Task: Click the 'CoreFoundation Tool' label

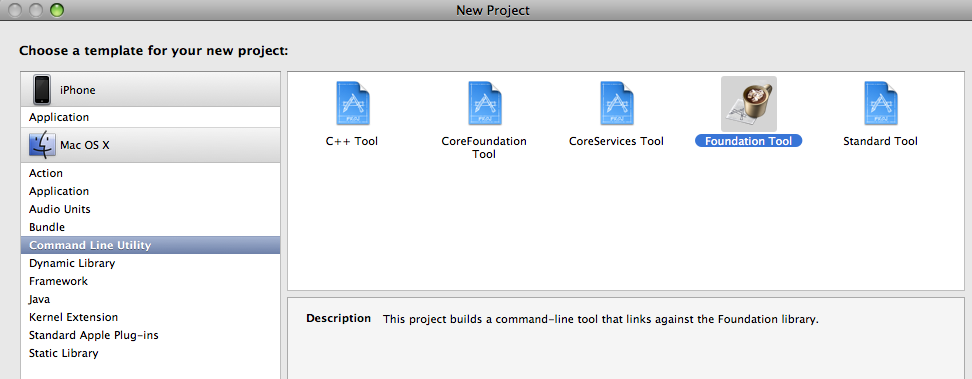Action: point(484,148)
